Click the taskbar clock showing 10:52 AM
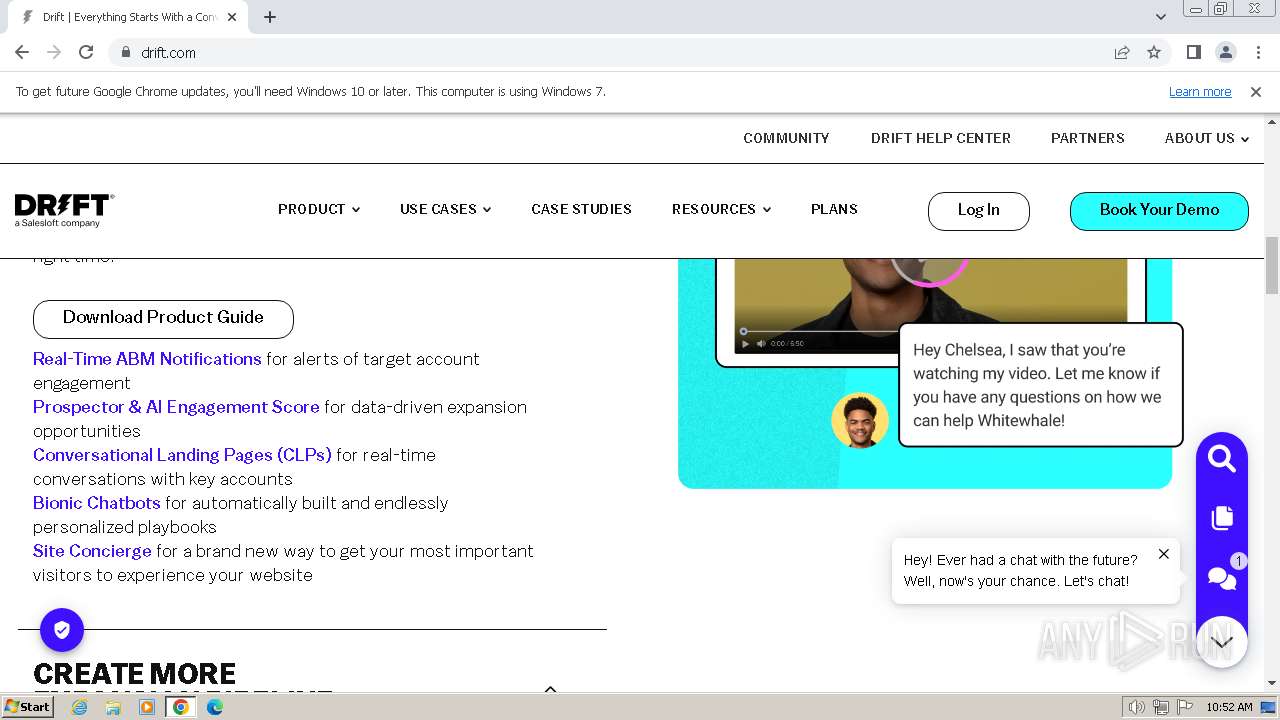1280x720 pixels. 1229,707
